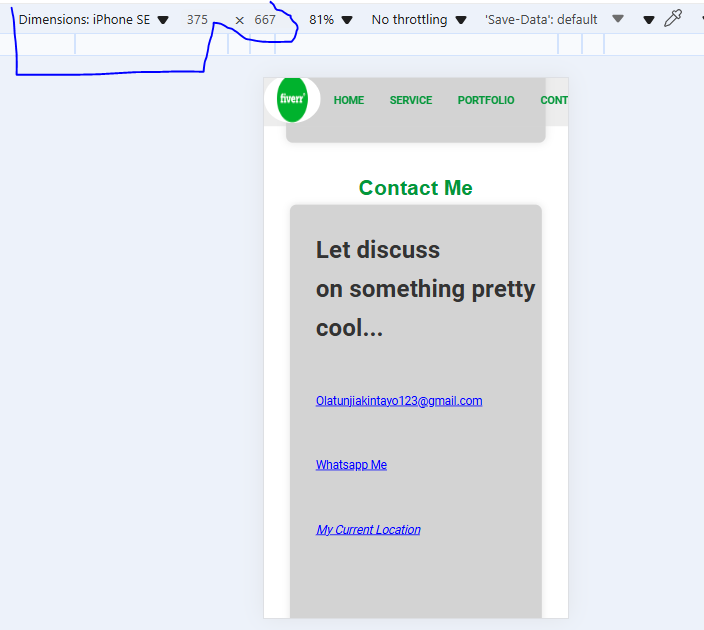Click the 'Let discuss' heading text
This screenshot has height=630, width=704.
coord(378,250)
